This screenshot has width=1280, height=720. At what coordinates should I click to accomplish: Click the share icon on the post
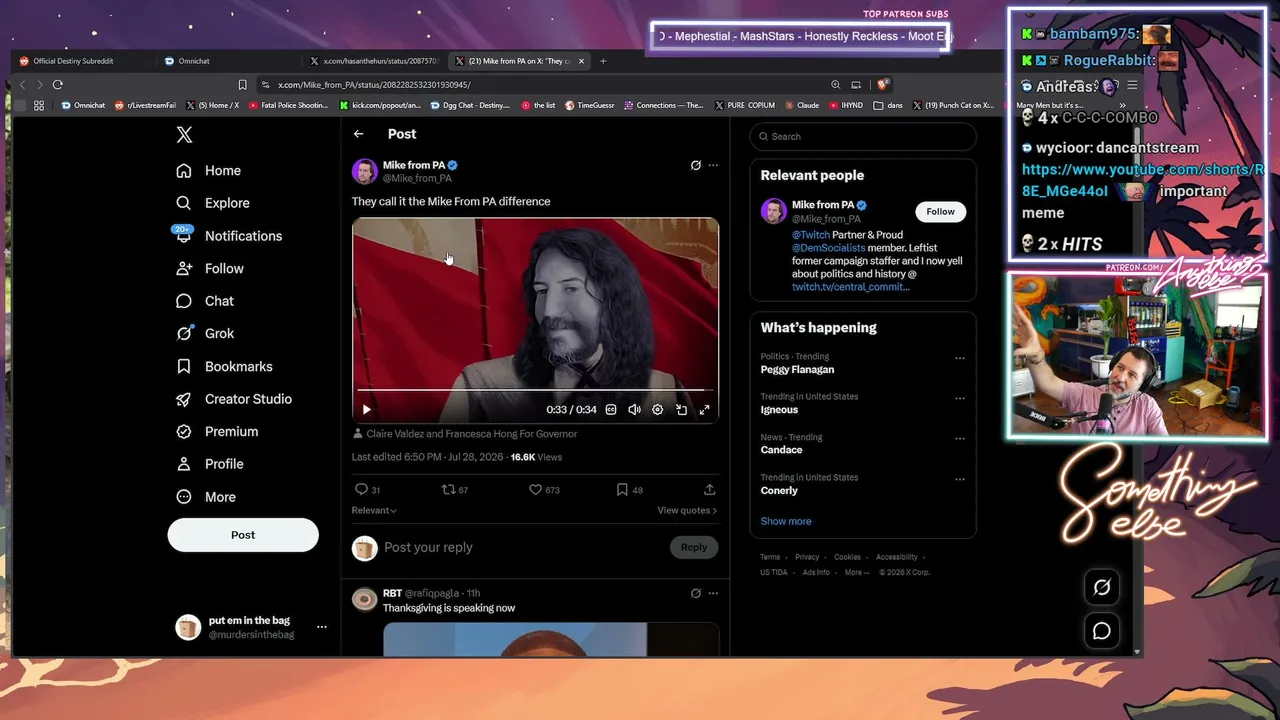point(710,490)
